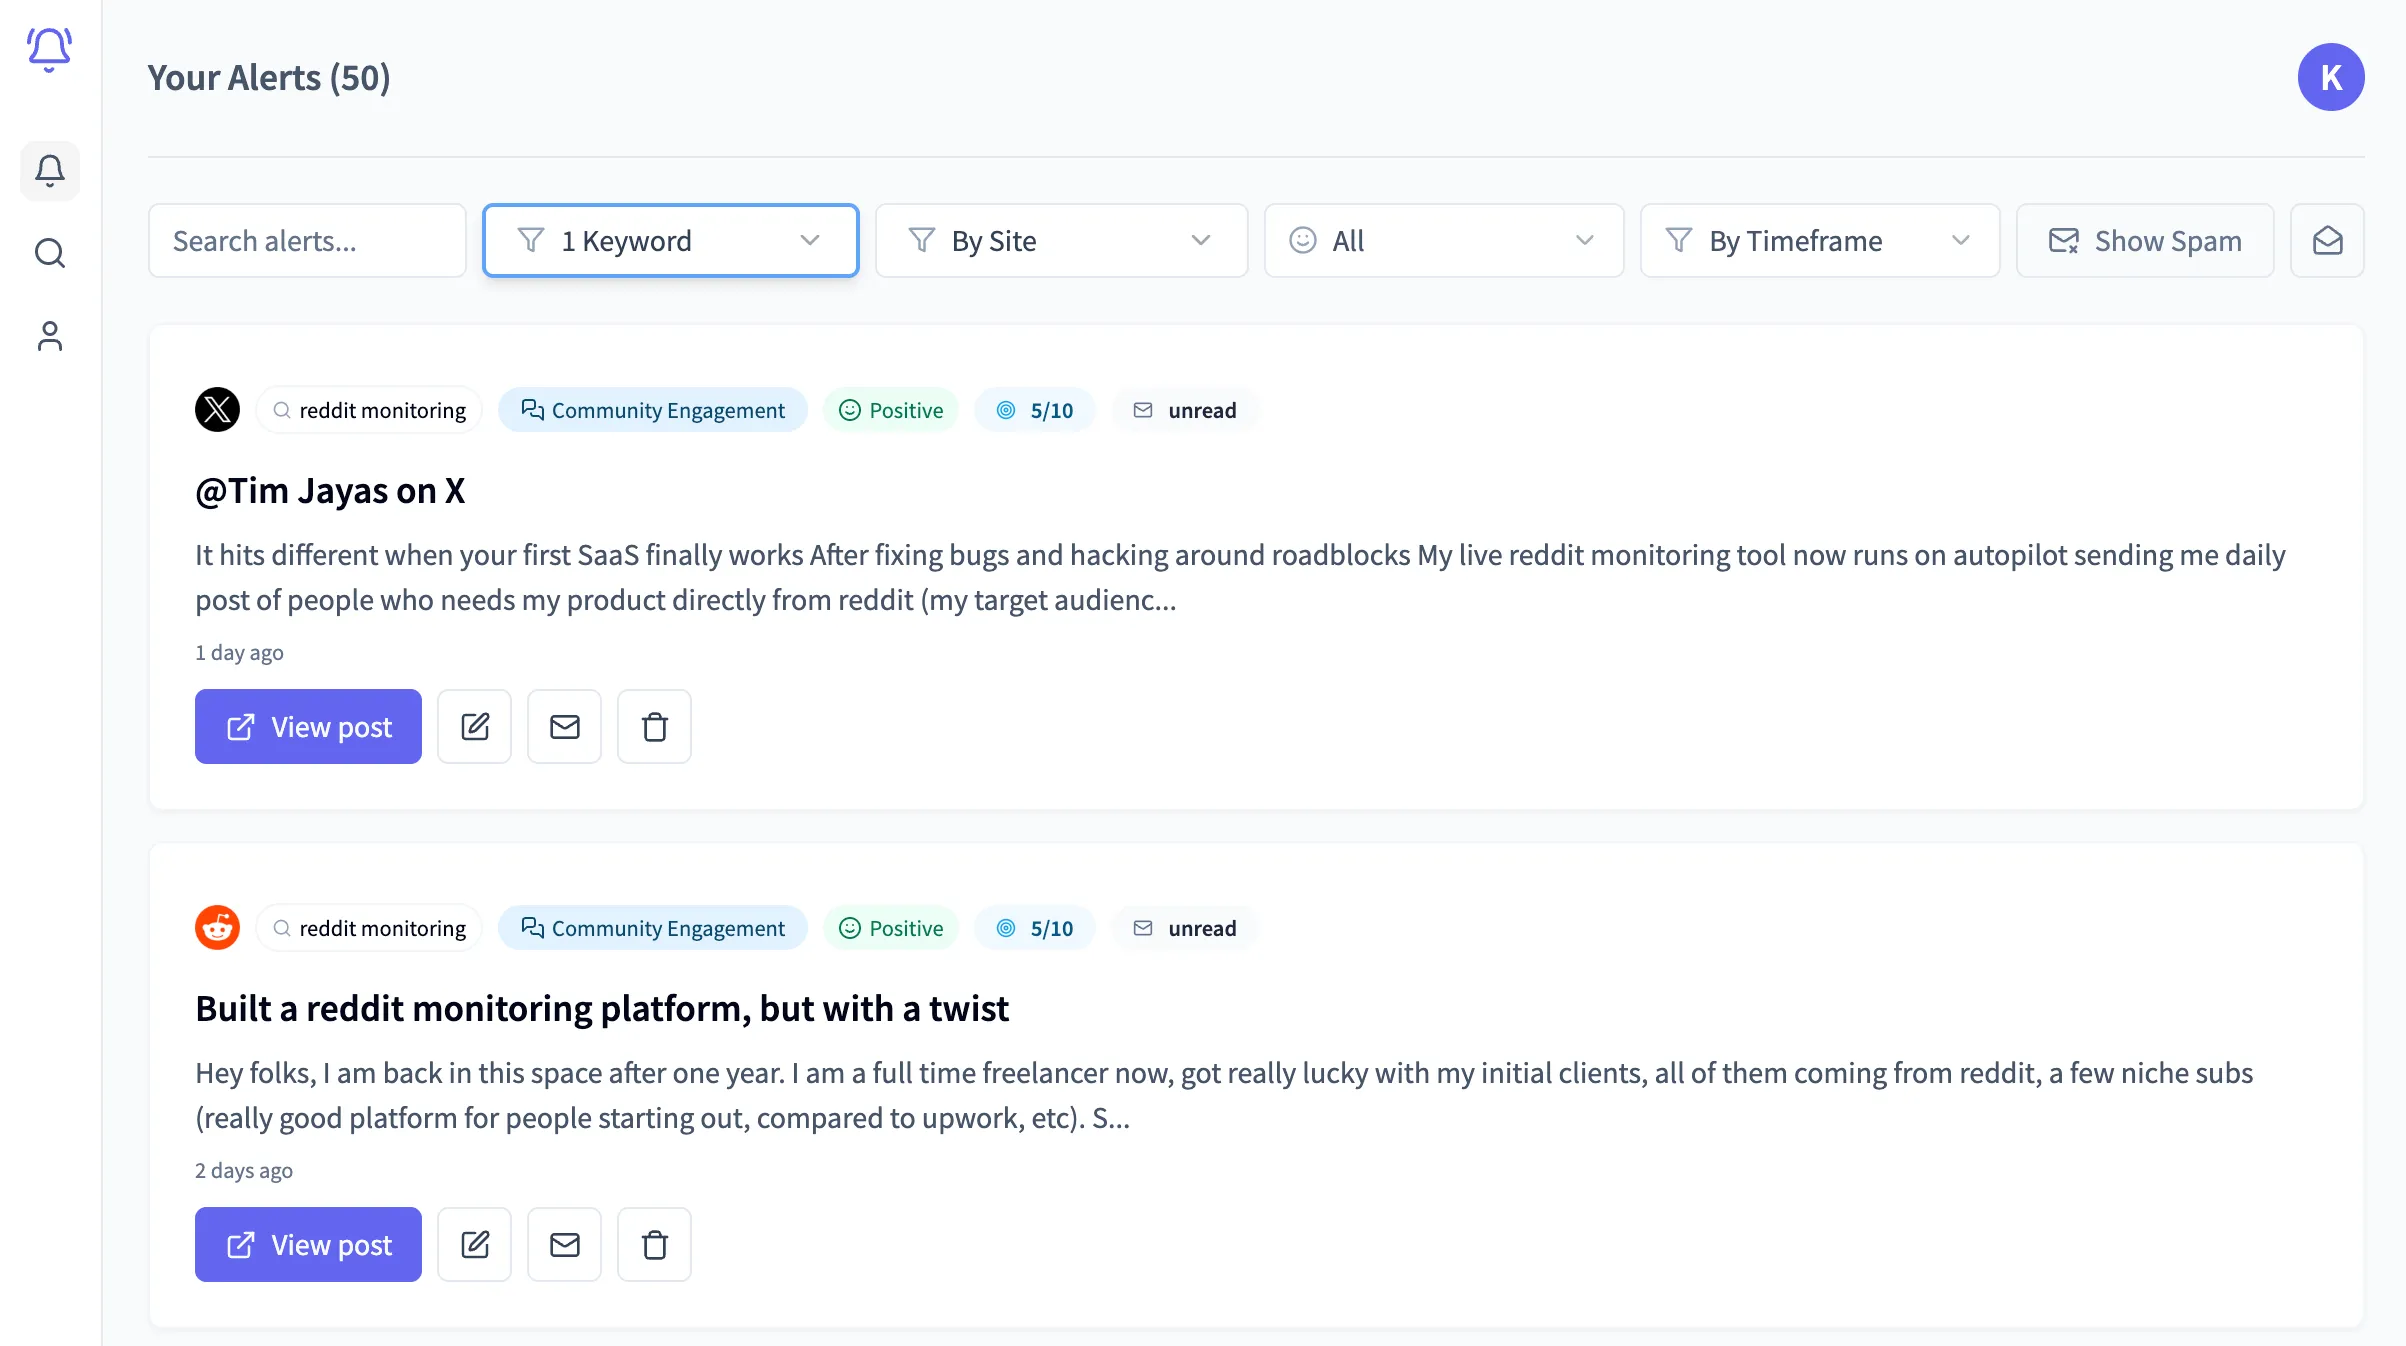This screenshot has width=2406, height=1346.
Task: Mark the Tim Jayas alert unread badge
Action: [1185, 409]
